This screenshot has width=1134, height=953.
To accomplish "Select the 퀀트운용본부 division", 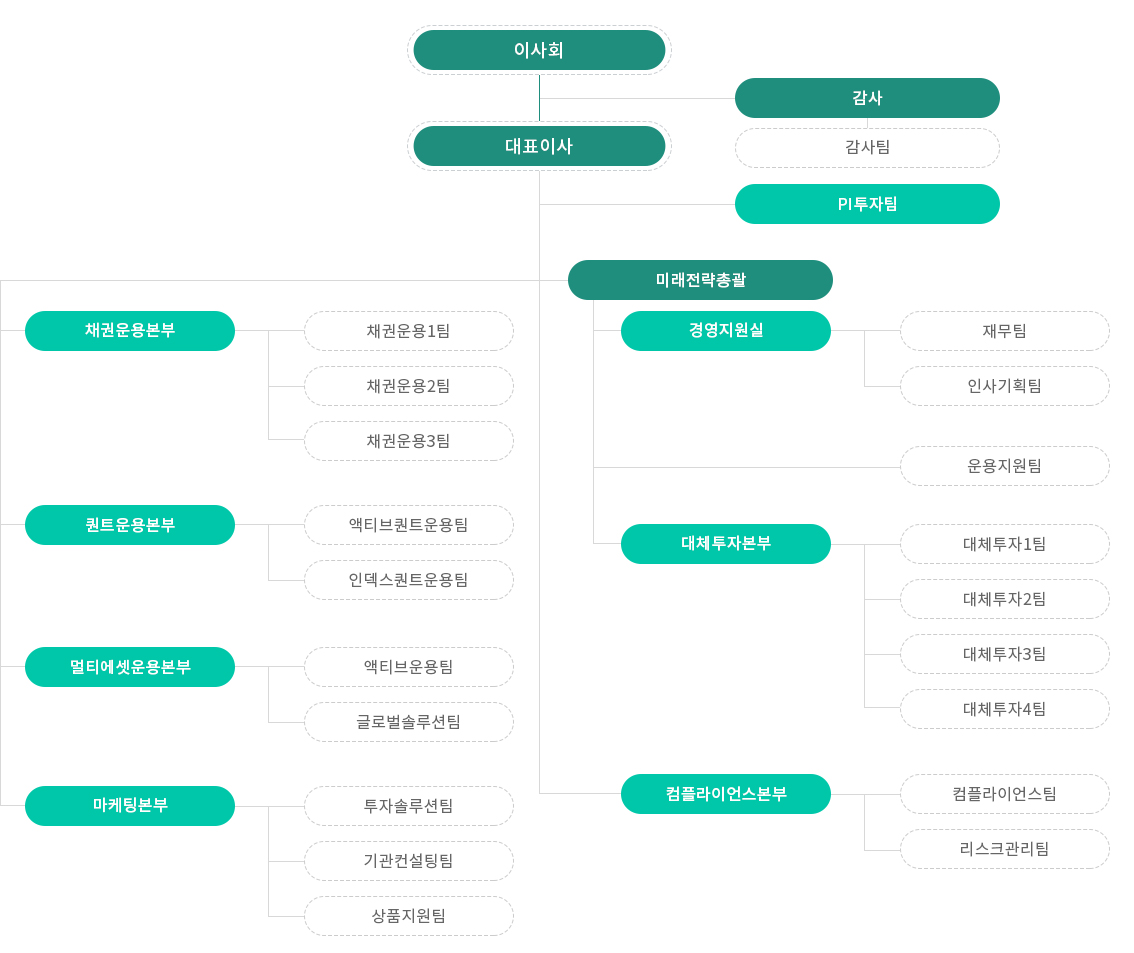I will pyautogui.click(x=130, y=525).
